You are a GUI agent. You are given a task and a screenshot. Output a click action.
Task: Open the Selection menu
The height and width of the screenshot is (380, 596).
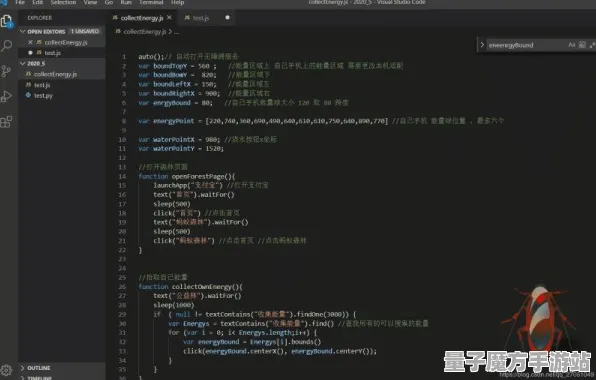(63, 2)
